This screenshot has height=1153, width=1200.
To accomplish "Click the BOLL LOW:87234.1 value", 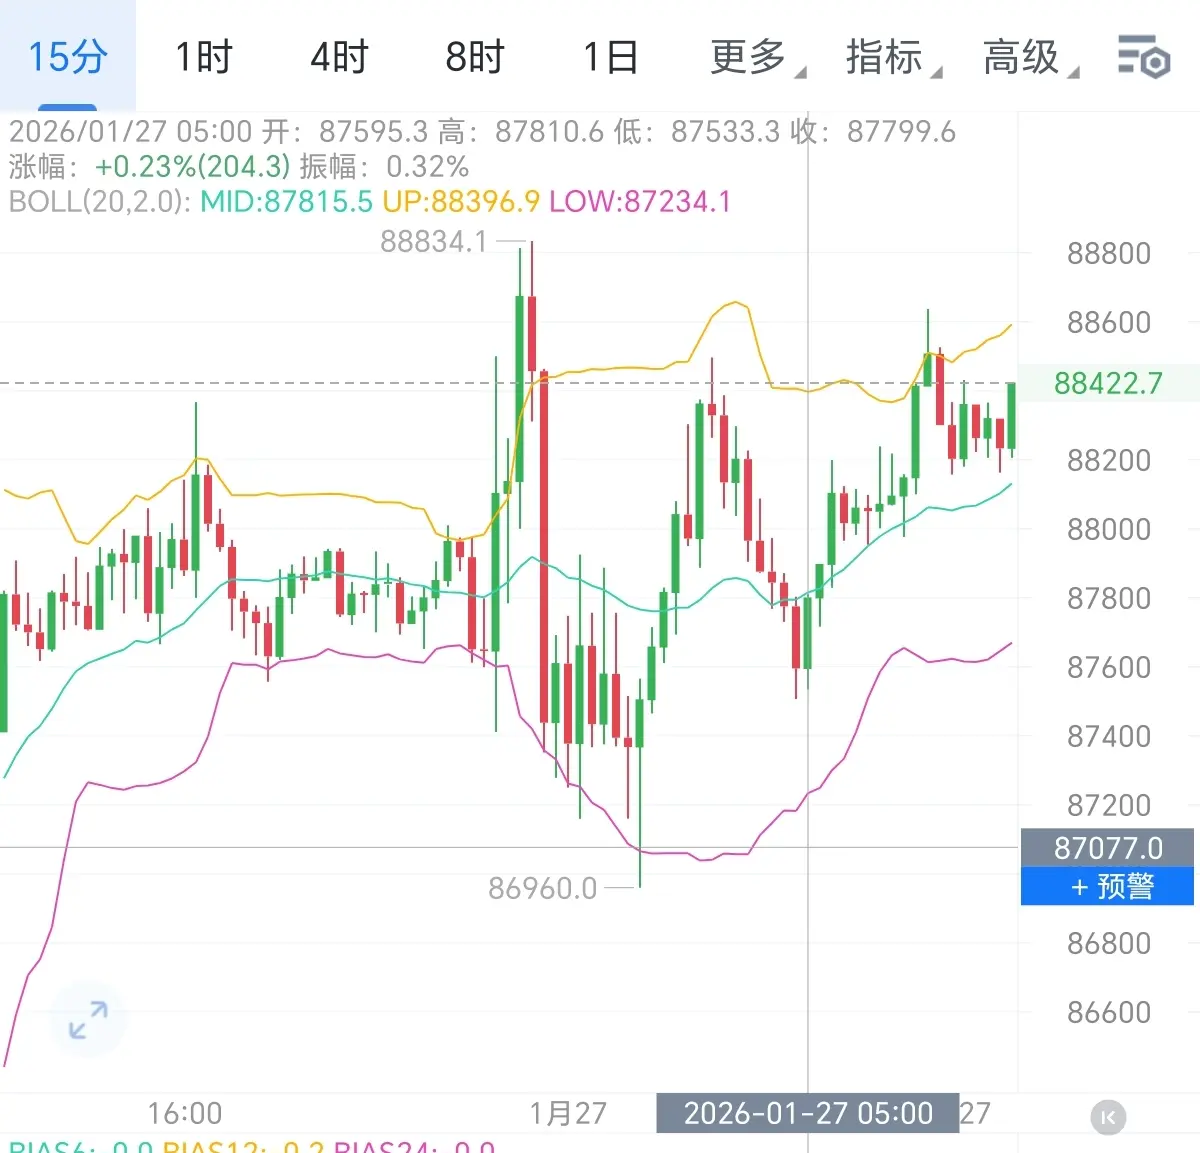I will pos(640,202).
